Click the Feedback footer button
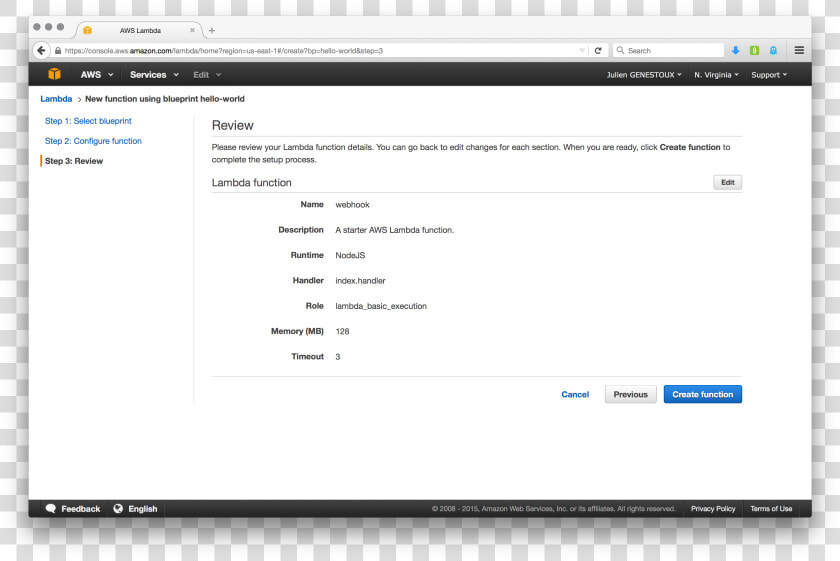Image resolution: width=840 pixels, height=561 pixels. (73, 508)
